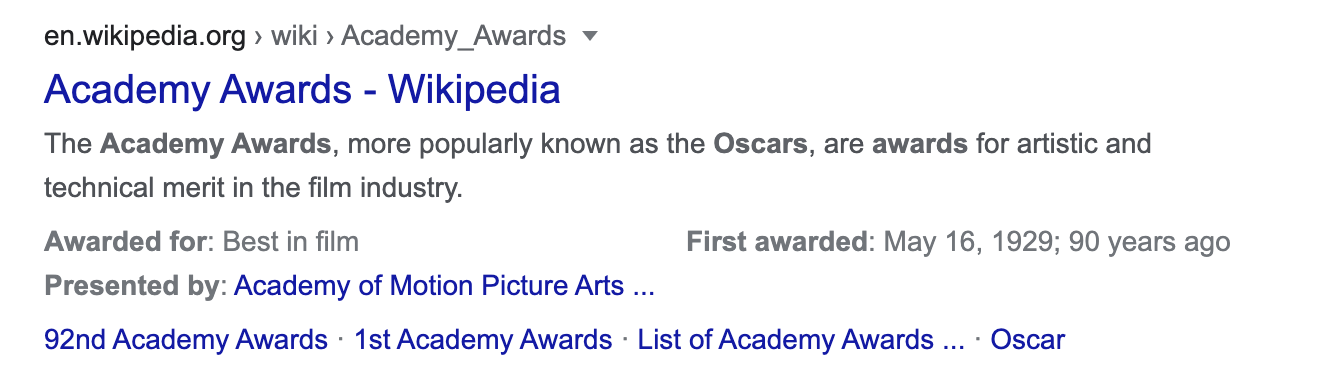The height and width of the screenshot is (390, 1322).
Task: Click the bold awards word in the snippet
Action: click(x=920, y=144)
